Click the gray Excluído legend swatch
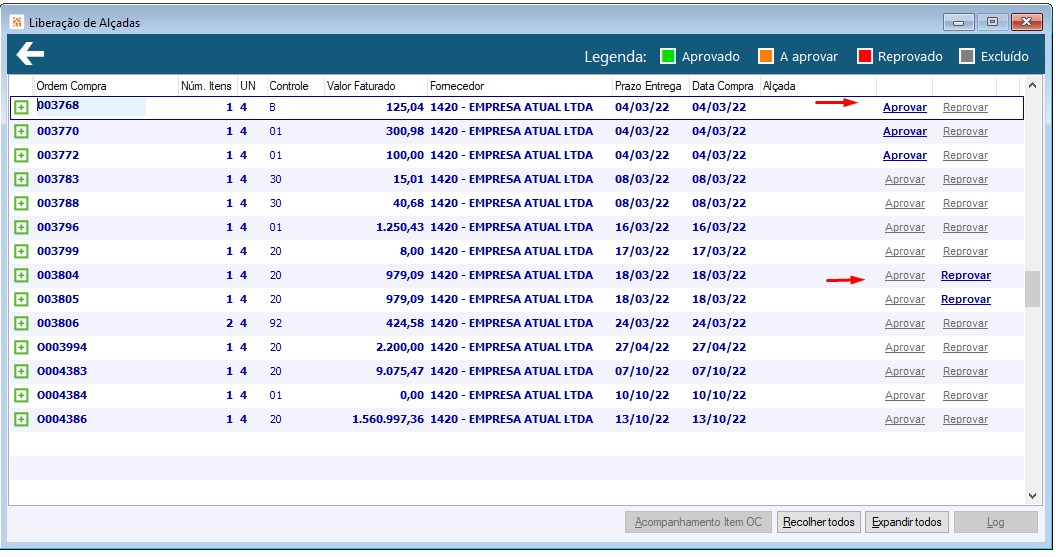This screenshot has width=1056, height=557. tap(967, 56)
